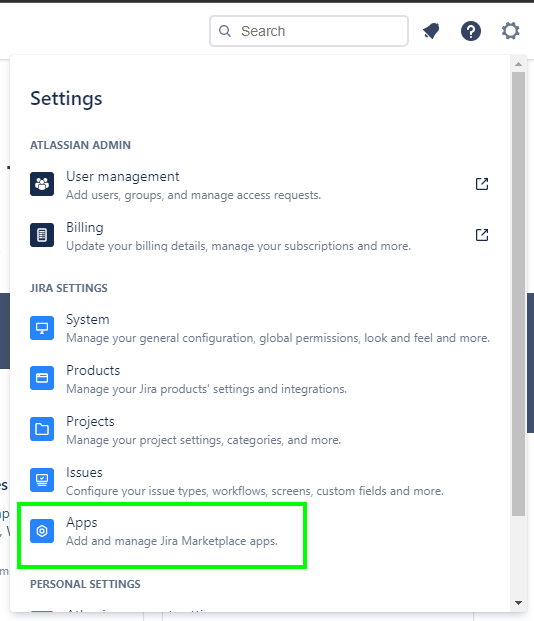534x621 pixels.
Task: Click the System monitor icon
Action: coord(42,328)
